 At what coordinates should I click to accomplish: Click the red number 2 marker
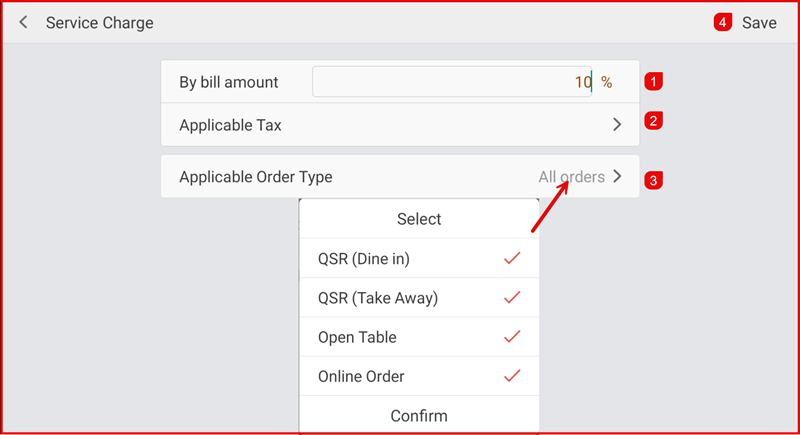(653, 122)
